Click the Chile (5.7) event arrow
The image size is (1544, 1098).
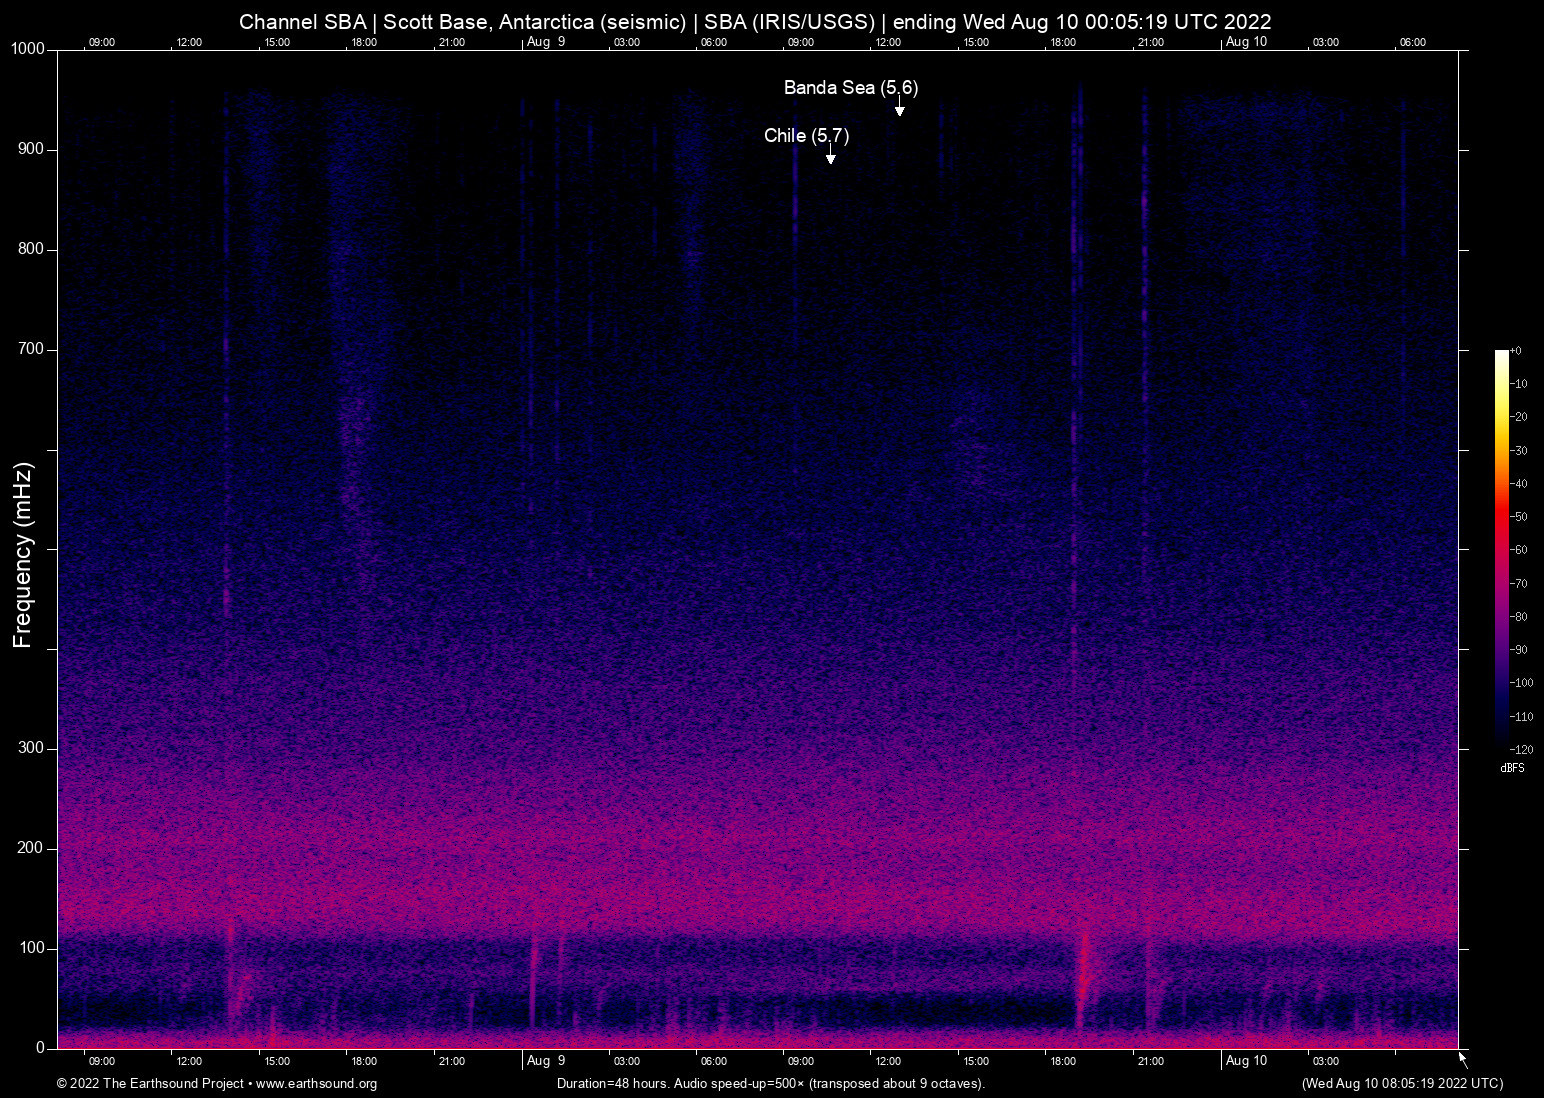tap(830, 156)
